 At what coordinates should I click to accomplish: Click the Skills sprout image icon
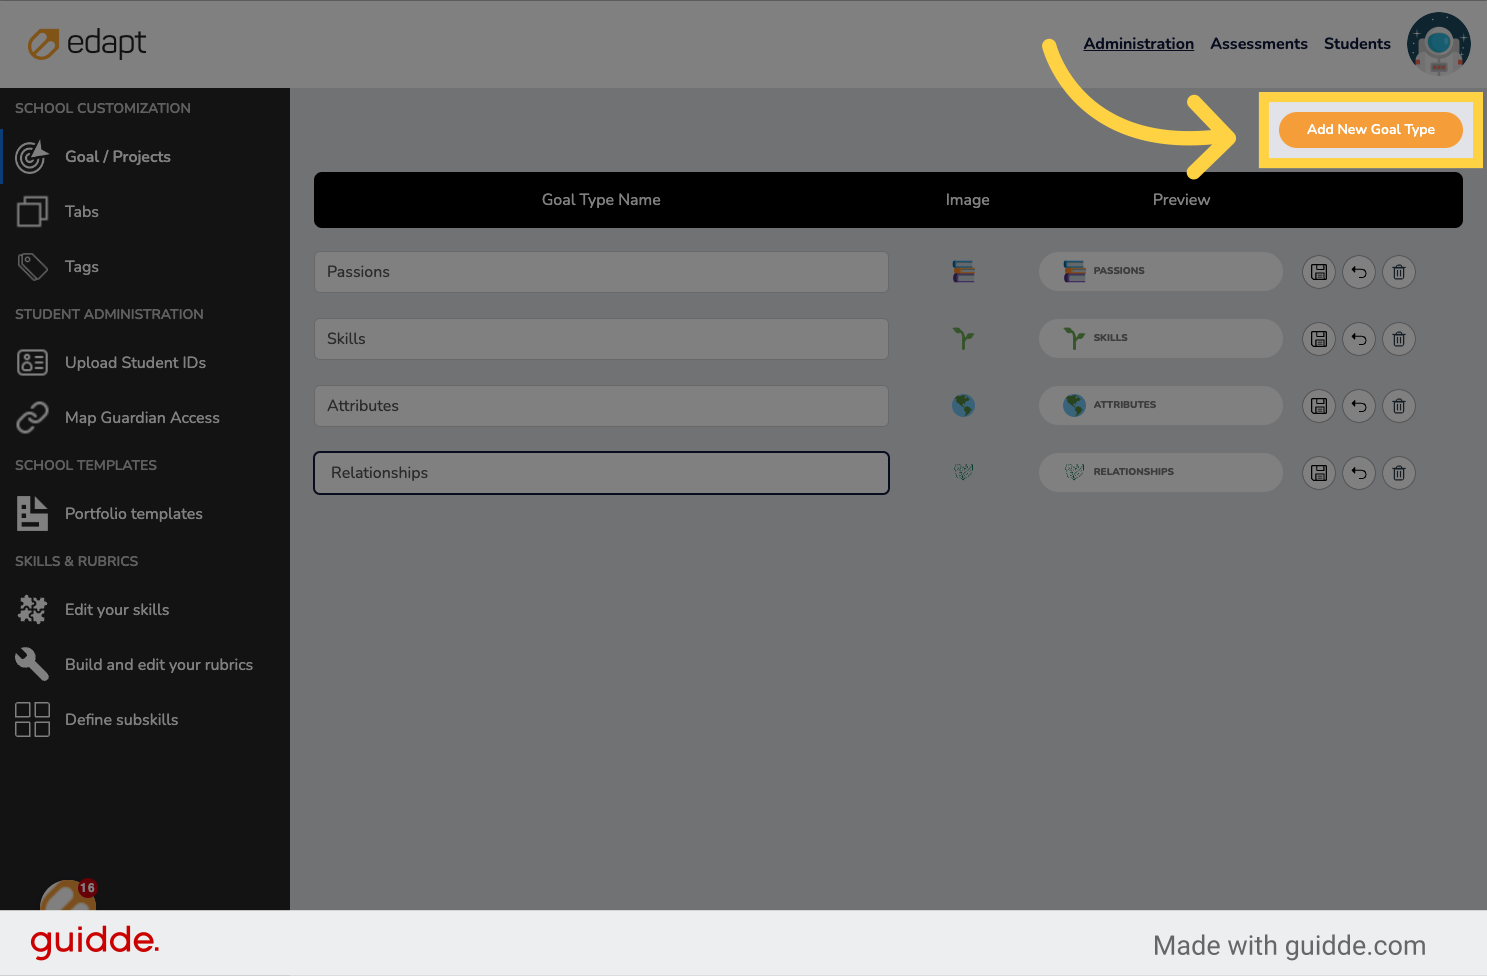click(x=963, y=339)
